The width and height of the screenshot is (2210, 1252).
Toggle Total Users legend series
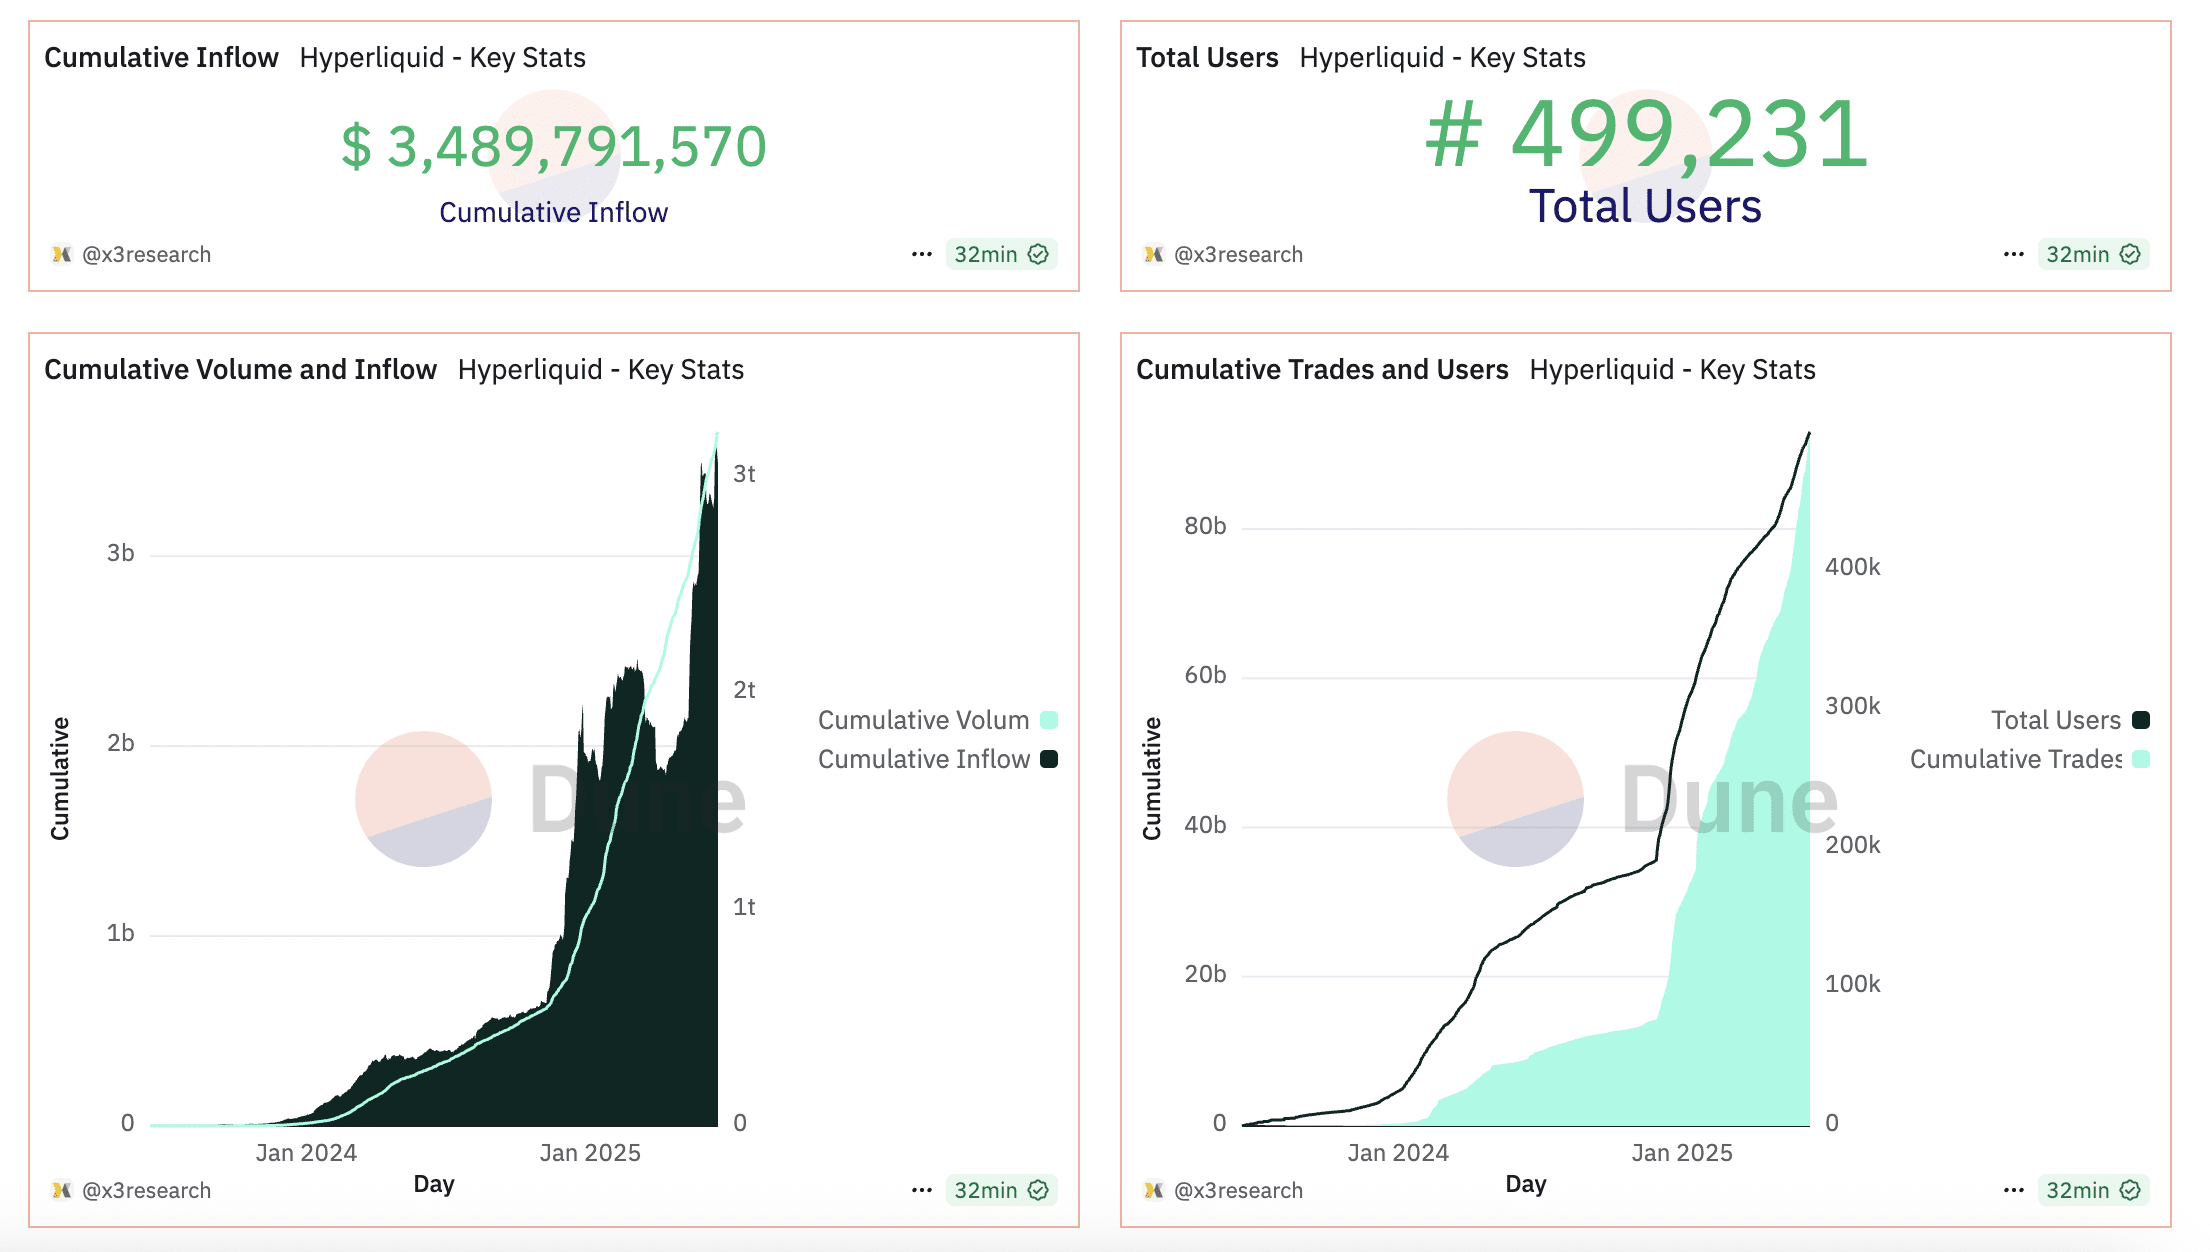[x=2070, y=720]
